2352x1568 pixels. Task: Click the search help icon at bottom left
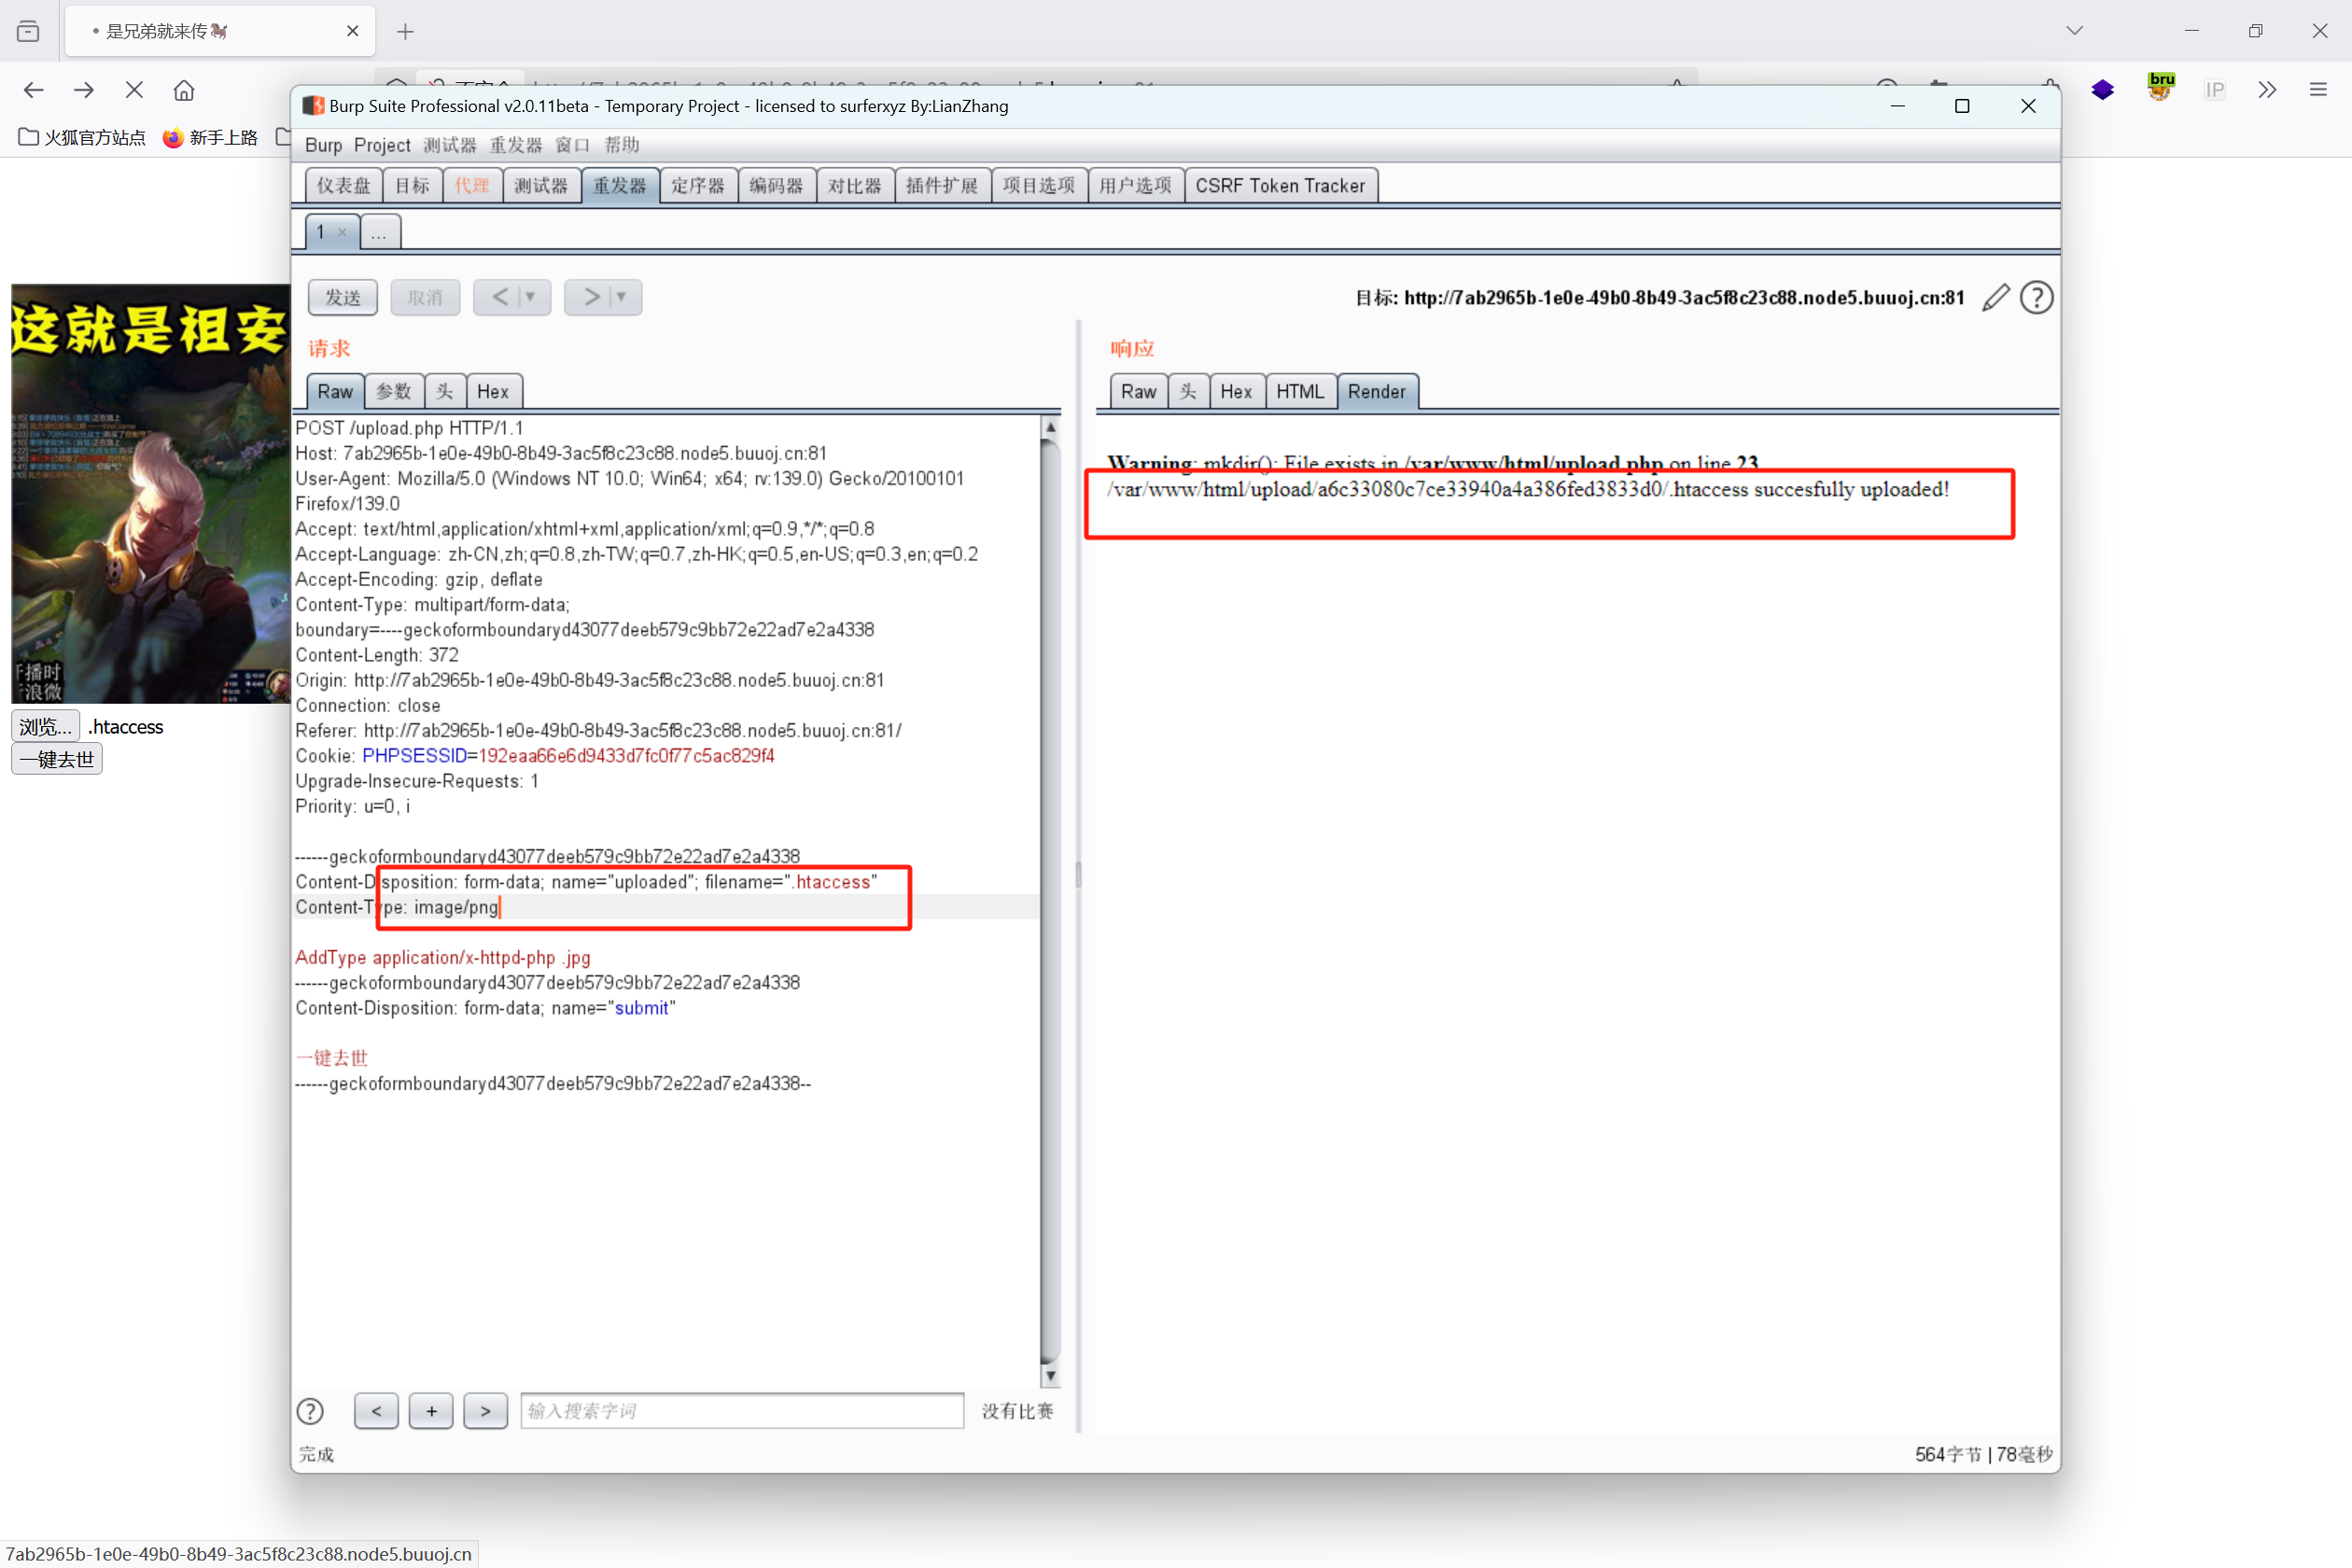(x=310, y=1410)
